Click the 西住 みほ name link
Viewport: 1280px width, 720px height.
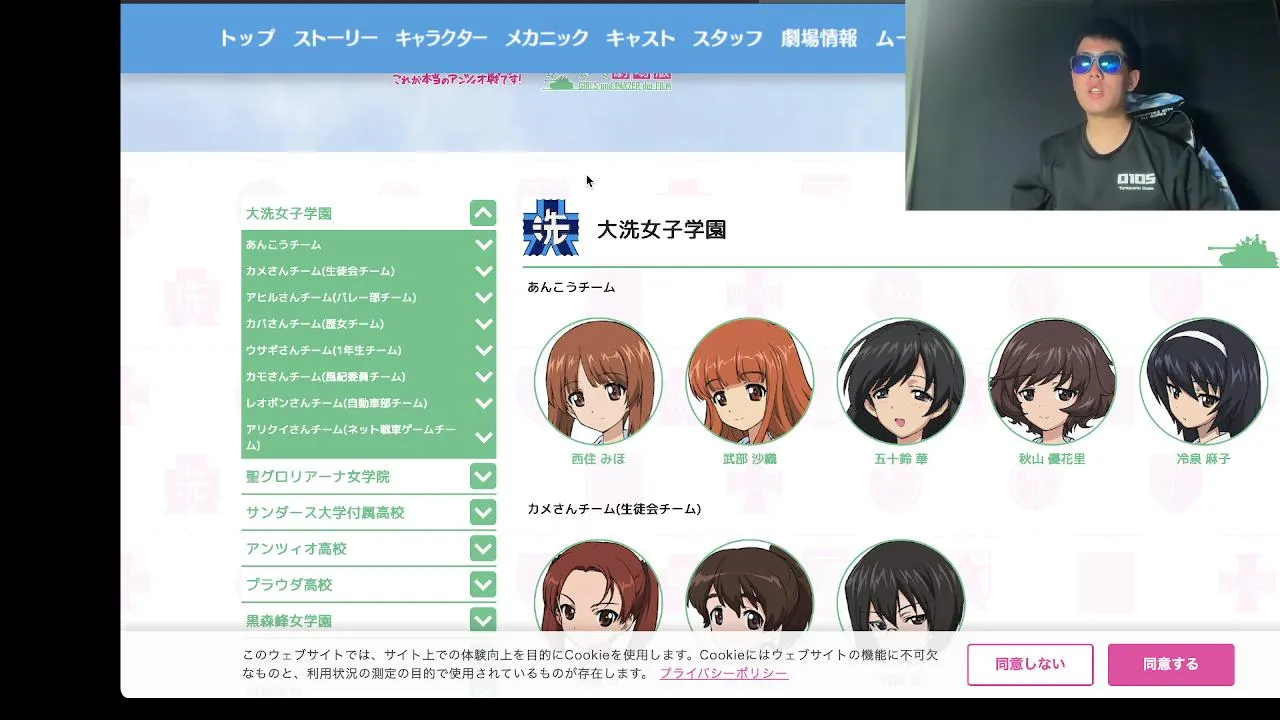click(598, 459)
